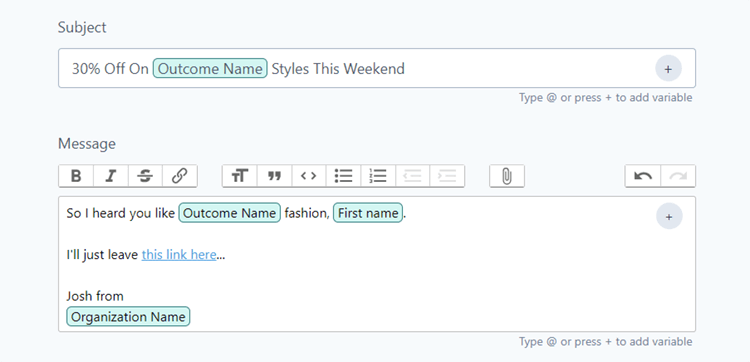Add variable to Message with plus button
The image size is (750, 362).
[x=669, y=216]
